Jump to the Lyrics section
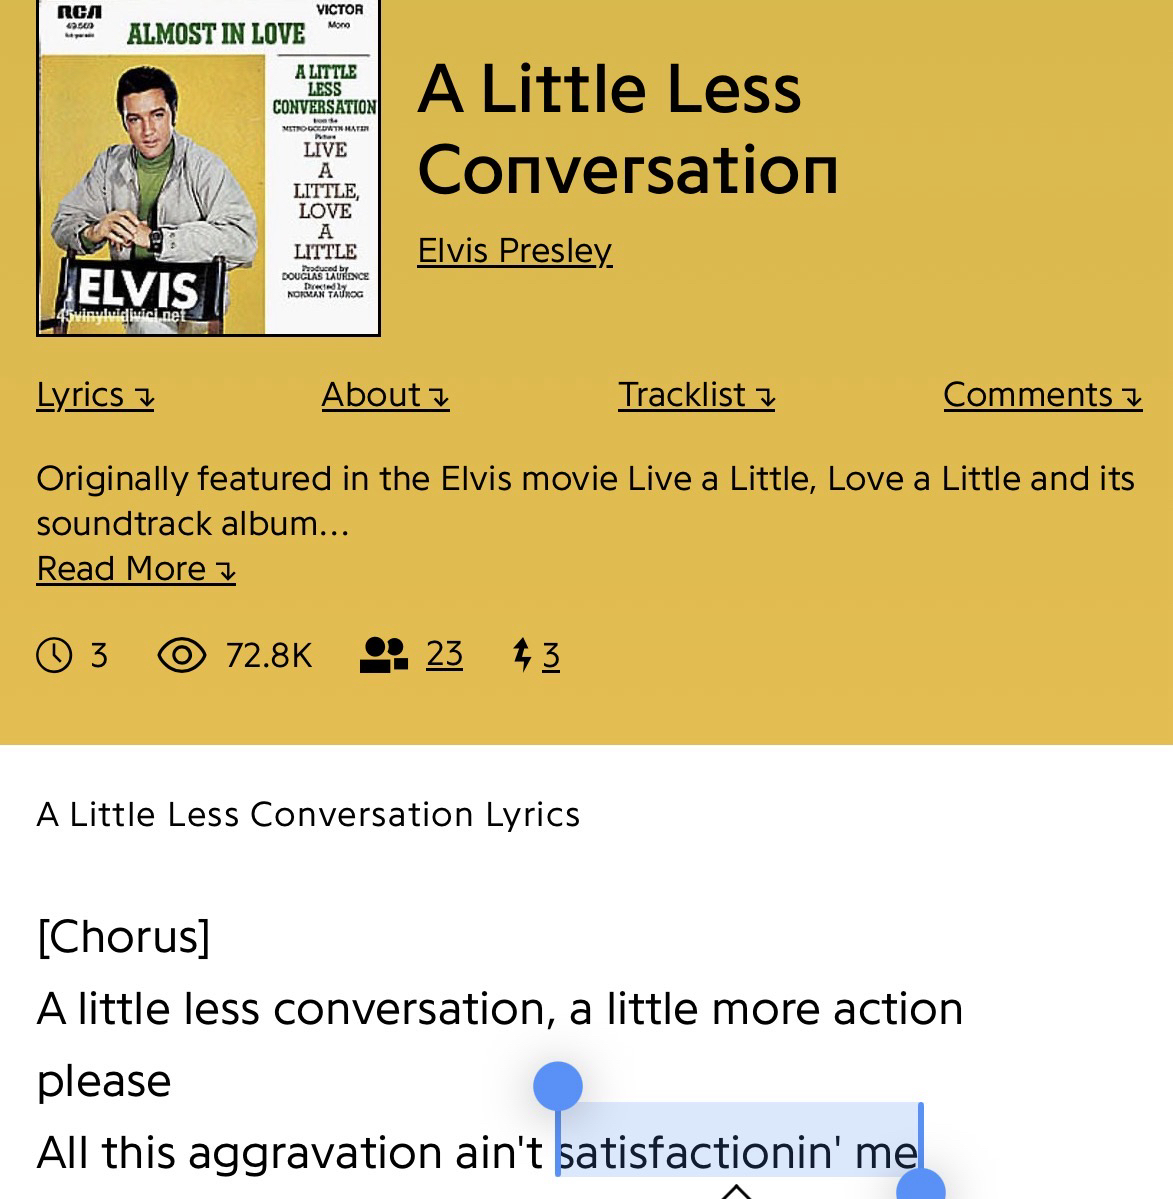1173x1199 pixels. [95, 395]
